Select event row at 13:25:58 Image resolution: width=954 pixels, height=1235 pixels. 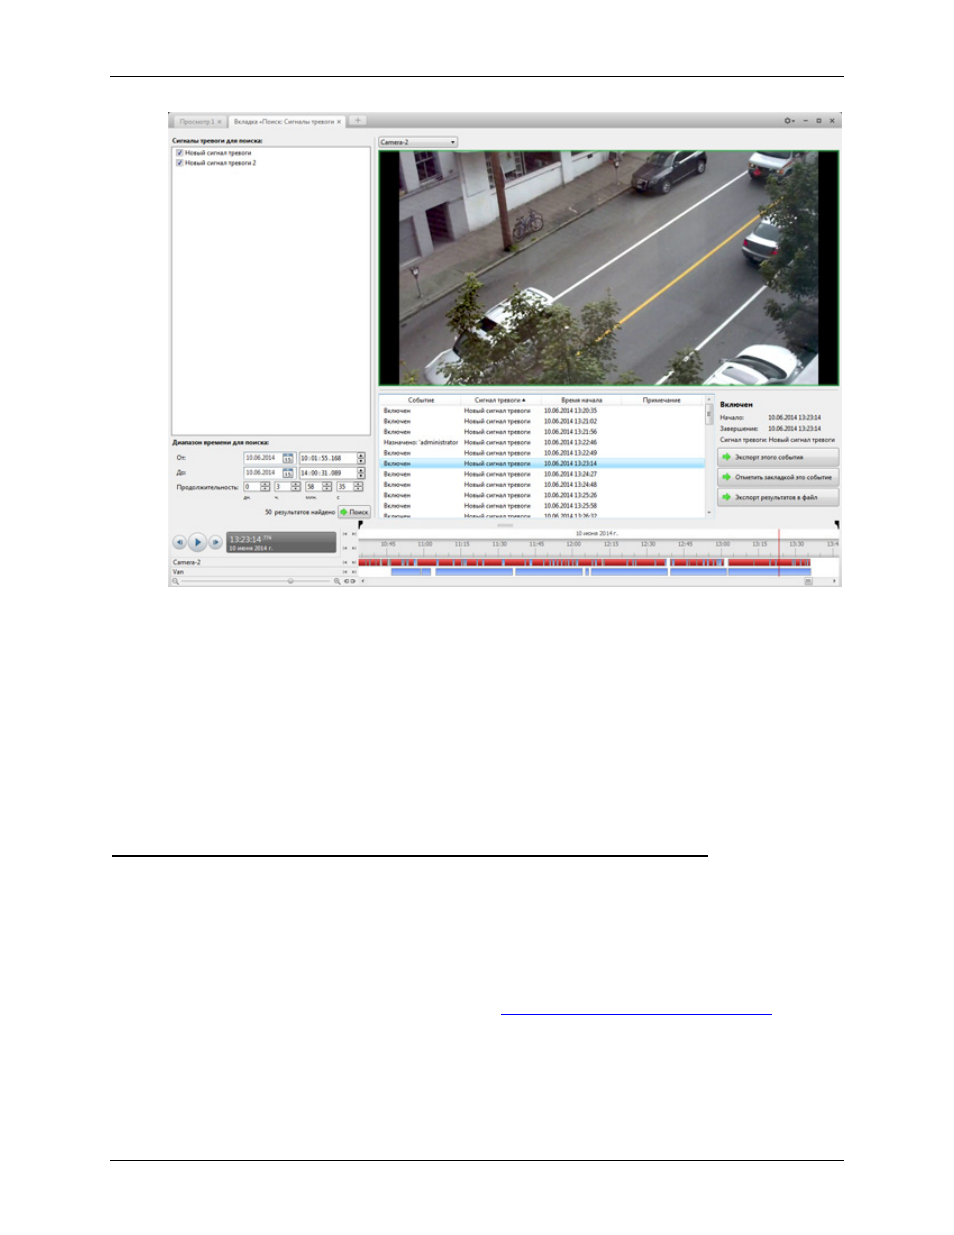tap(542, 506)
